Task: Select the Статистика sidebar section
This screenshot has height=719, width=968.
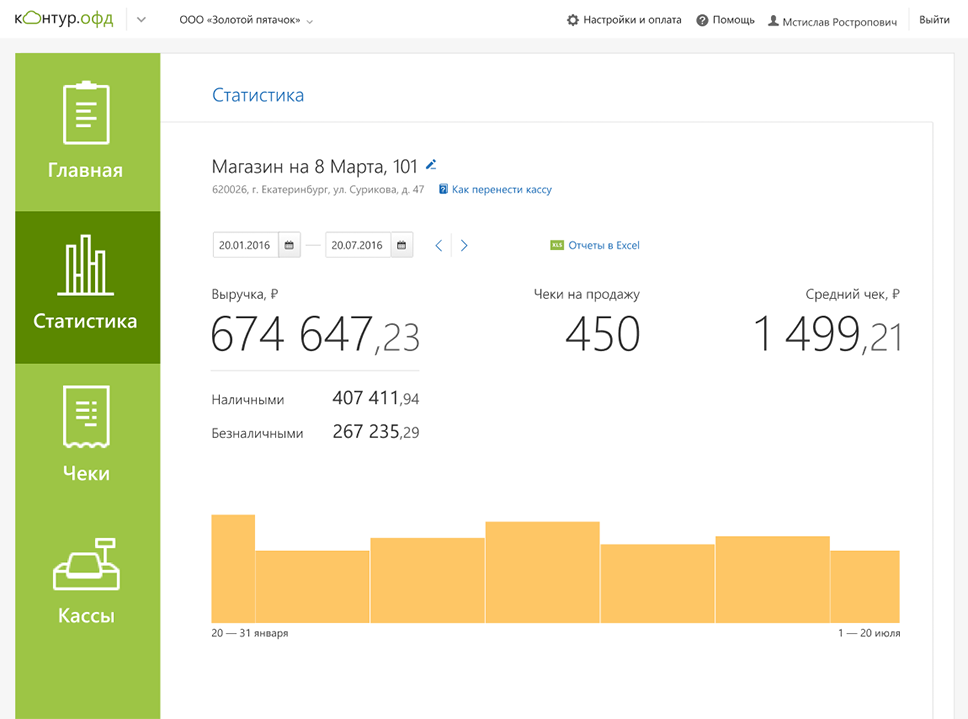Action: (x=87, y=287)
